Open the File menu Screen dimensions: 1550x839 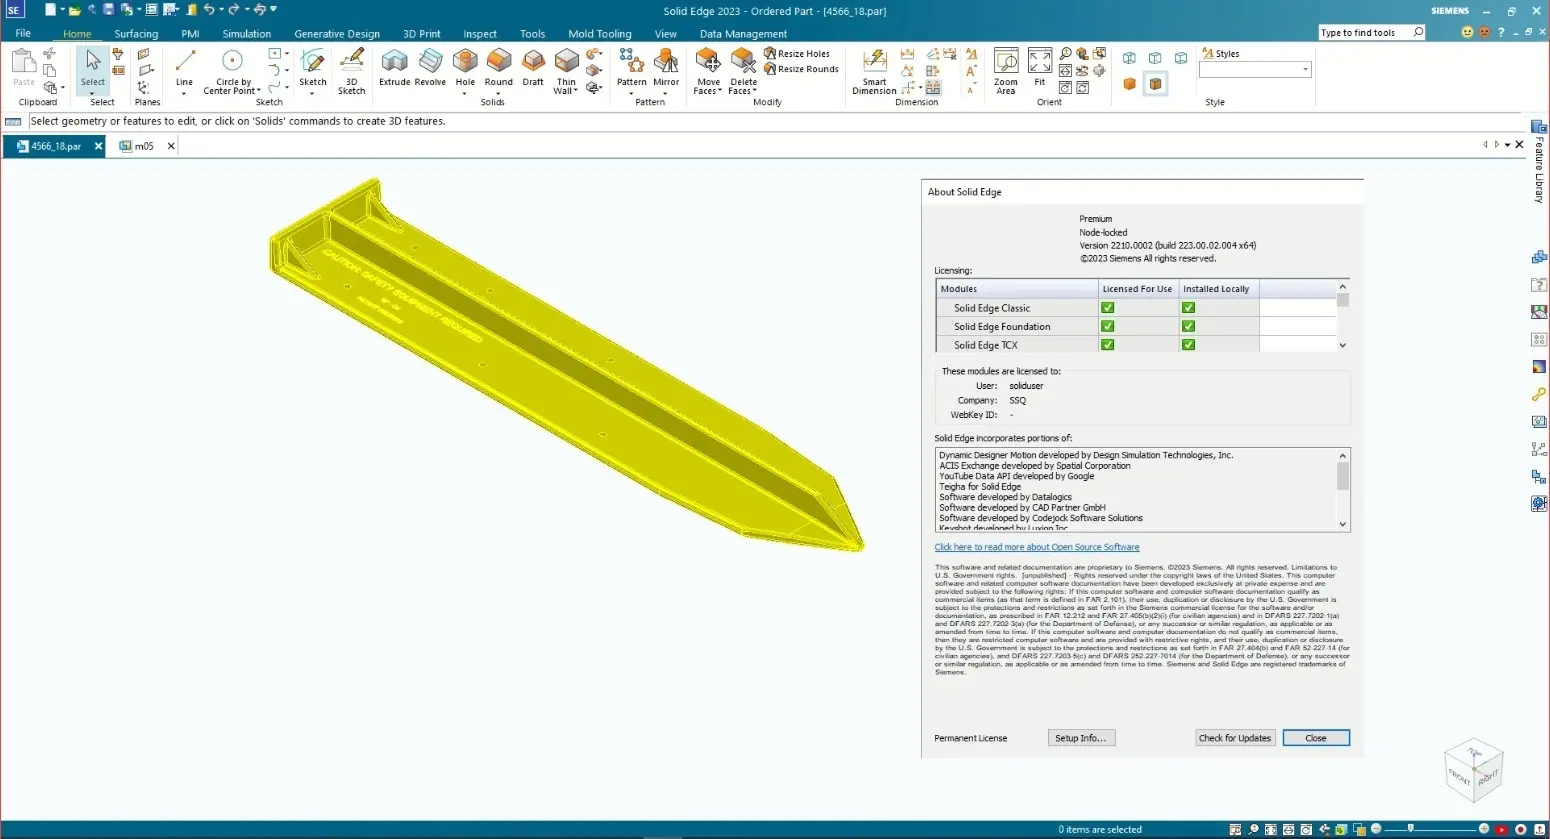coord(23,33)
